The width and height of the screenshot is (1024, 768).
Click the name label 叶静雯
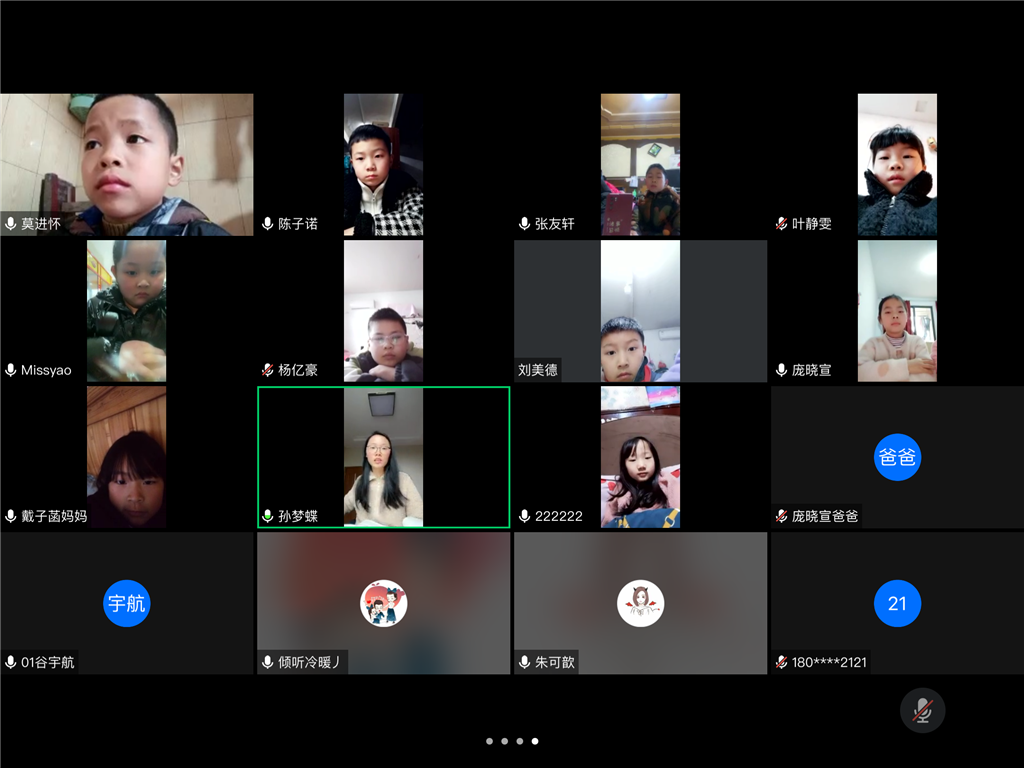(812, 224)
